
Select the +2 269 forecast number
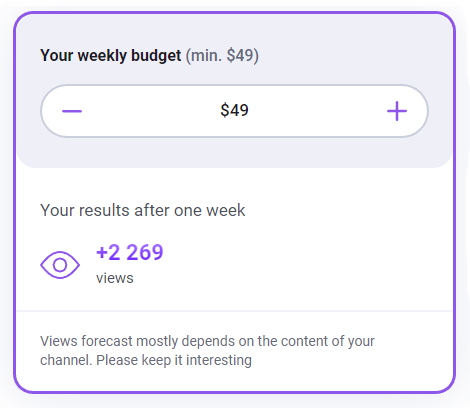[130, 252]
